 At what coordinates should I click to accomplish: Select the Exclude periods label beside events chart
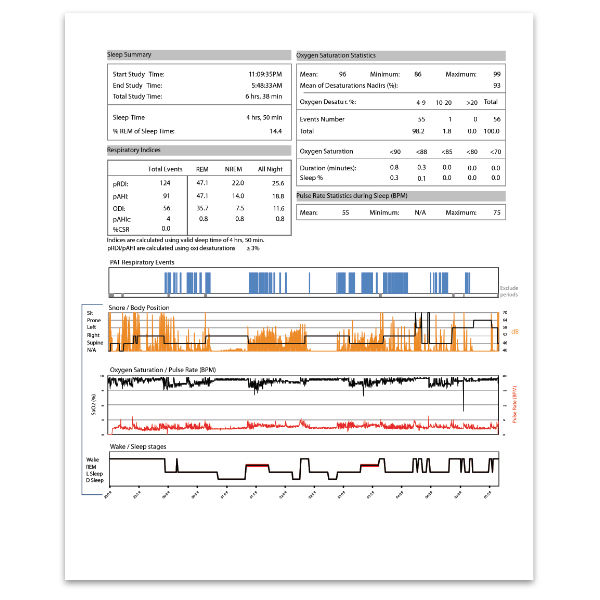tap(509, 291)
